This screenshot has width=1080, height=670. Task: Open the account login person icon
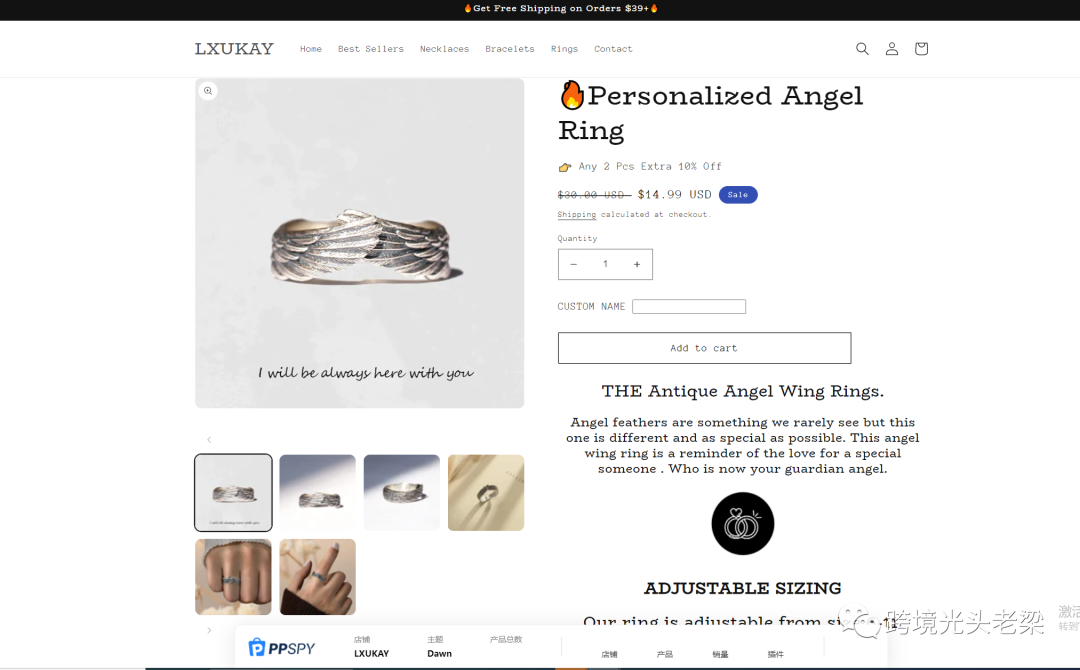click(891, 49)
